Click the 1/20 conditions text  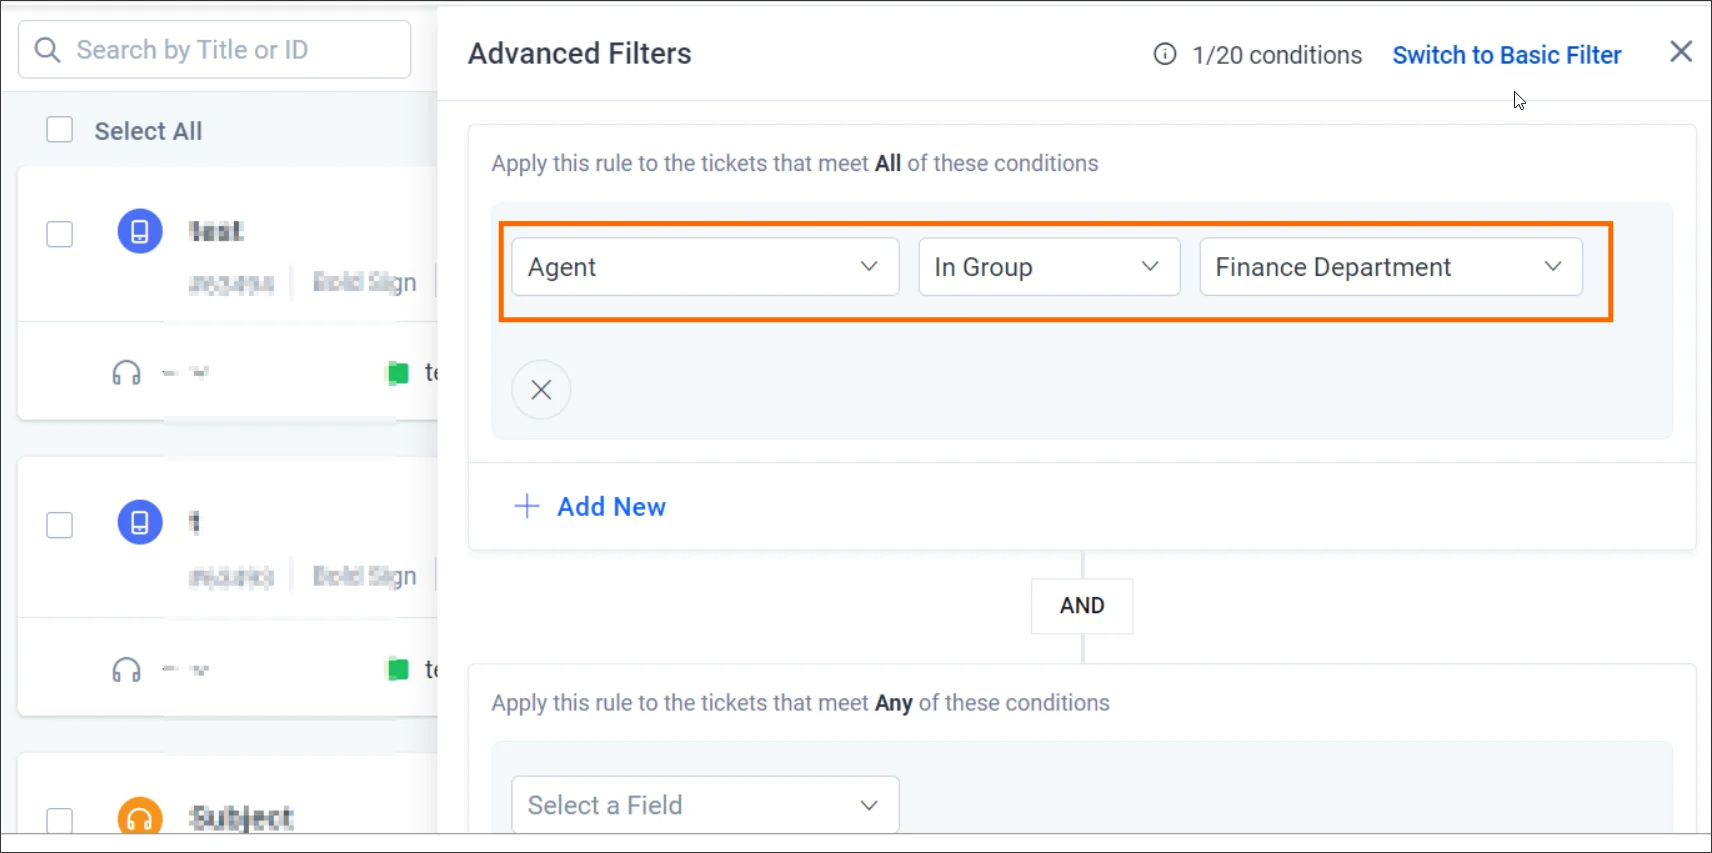pos(1277,55)
